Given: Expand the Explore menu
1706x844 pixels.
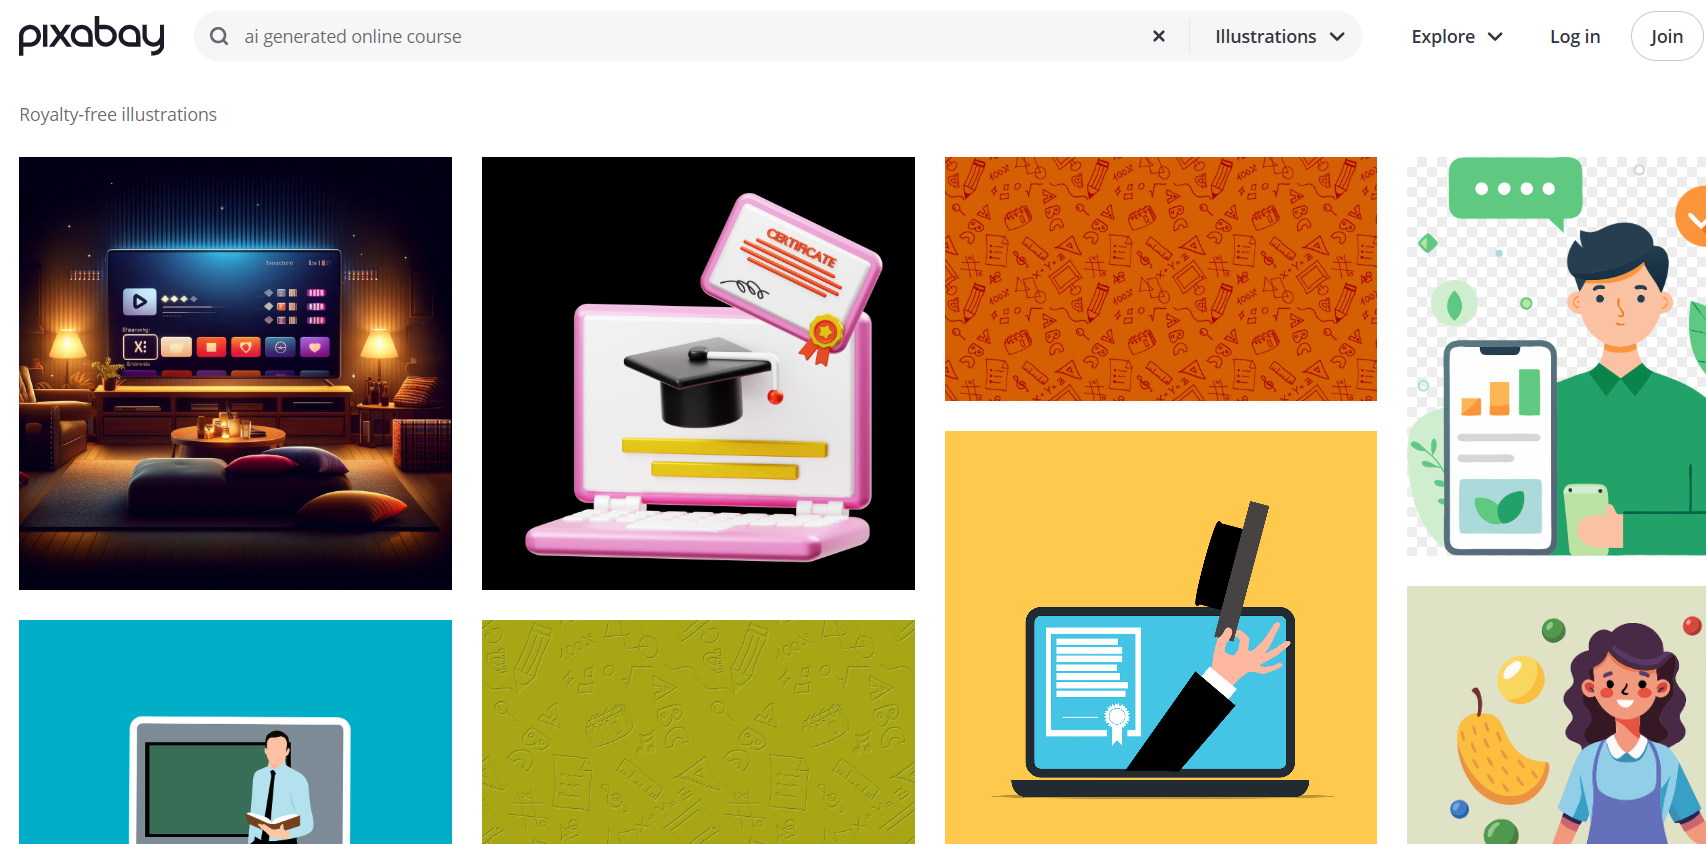Looking at the screenshot, I should [1457, 36].
